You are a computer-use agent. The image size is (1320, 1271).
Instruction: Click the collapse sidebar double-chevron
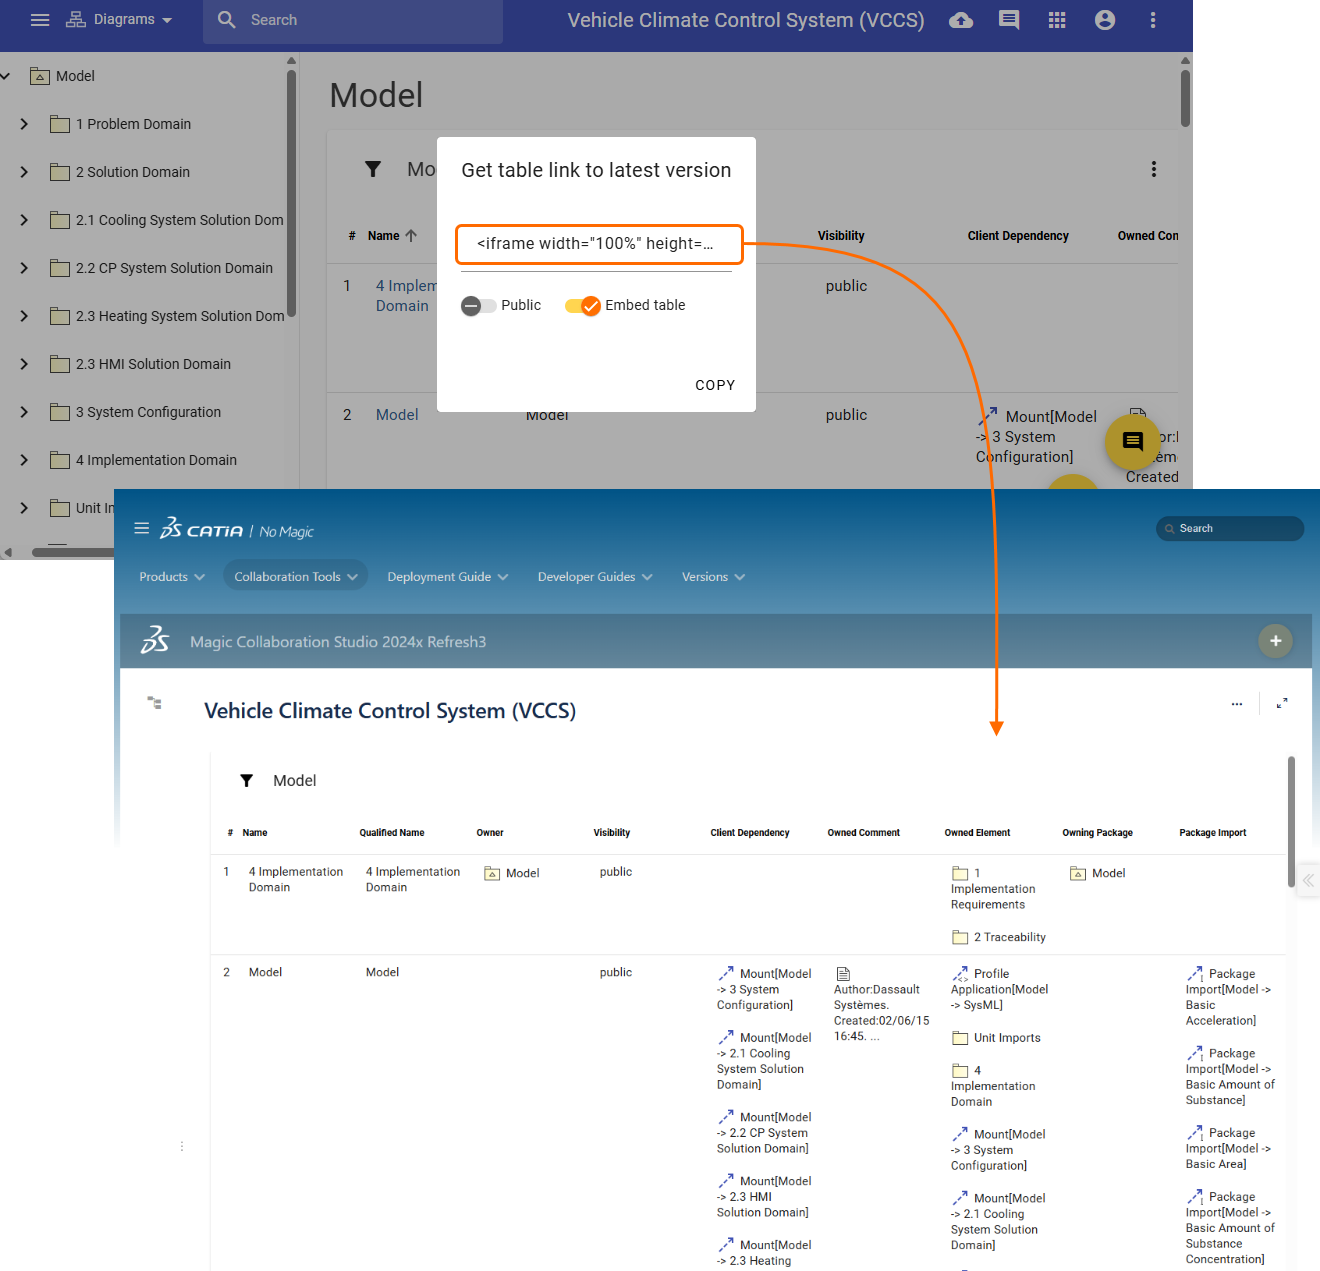(x=1308, y=880)
